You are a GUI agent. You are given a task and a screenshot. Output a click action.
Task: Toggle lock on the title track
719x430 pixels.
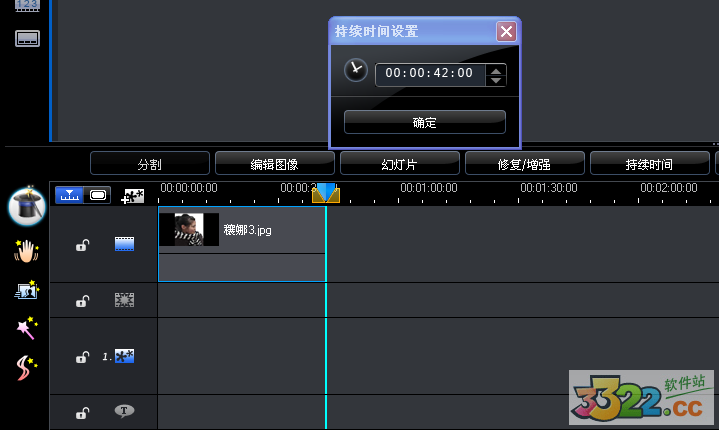pos(82,413)
